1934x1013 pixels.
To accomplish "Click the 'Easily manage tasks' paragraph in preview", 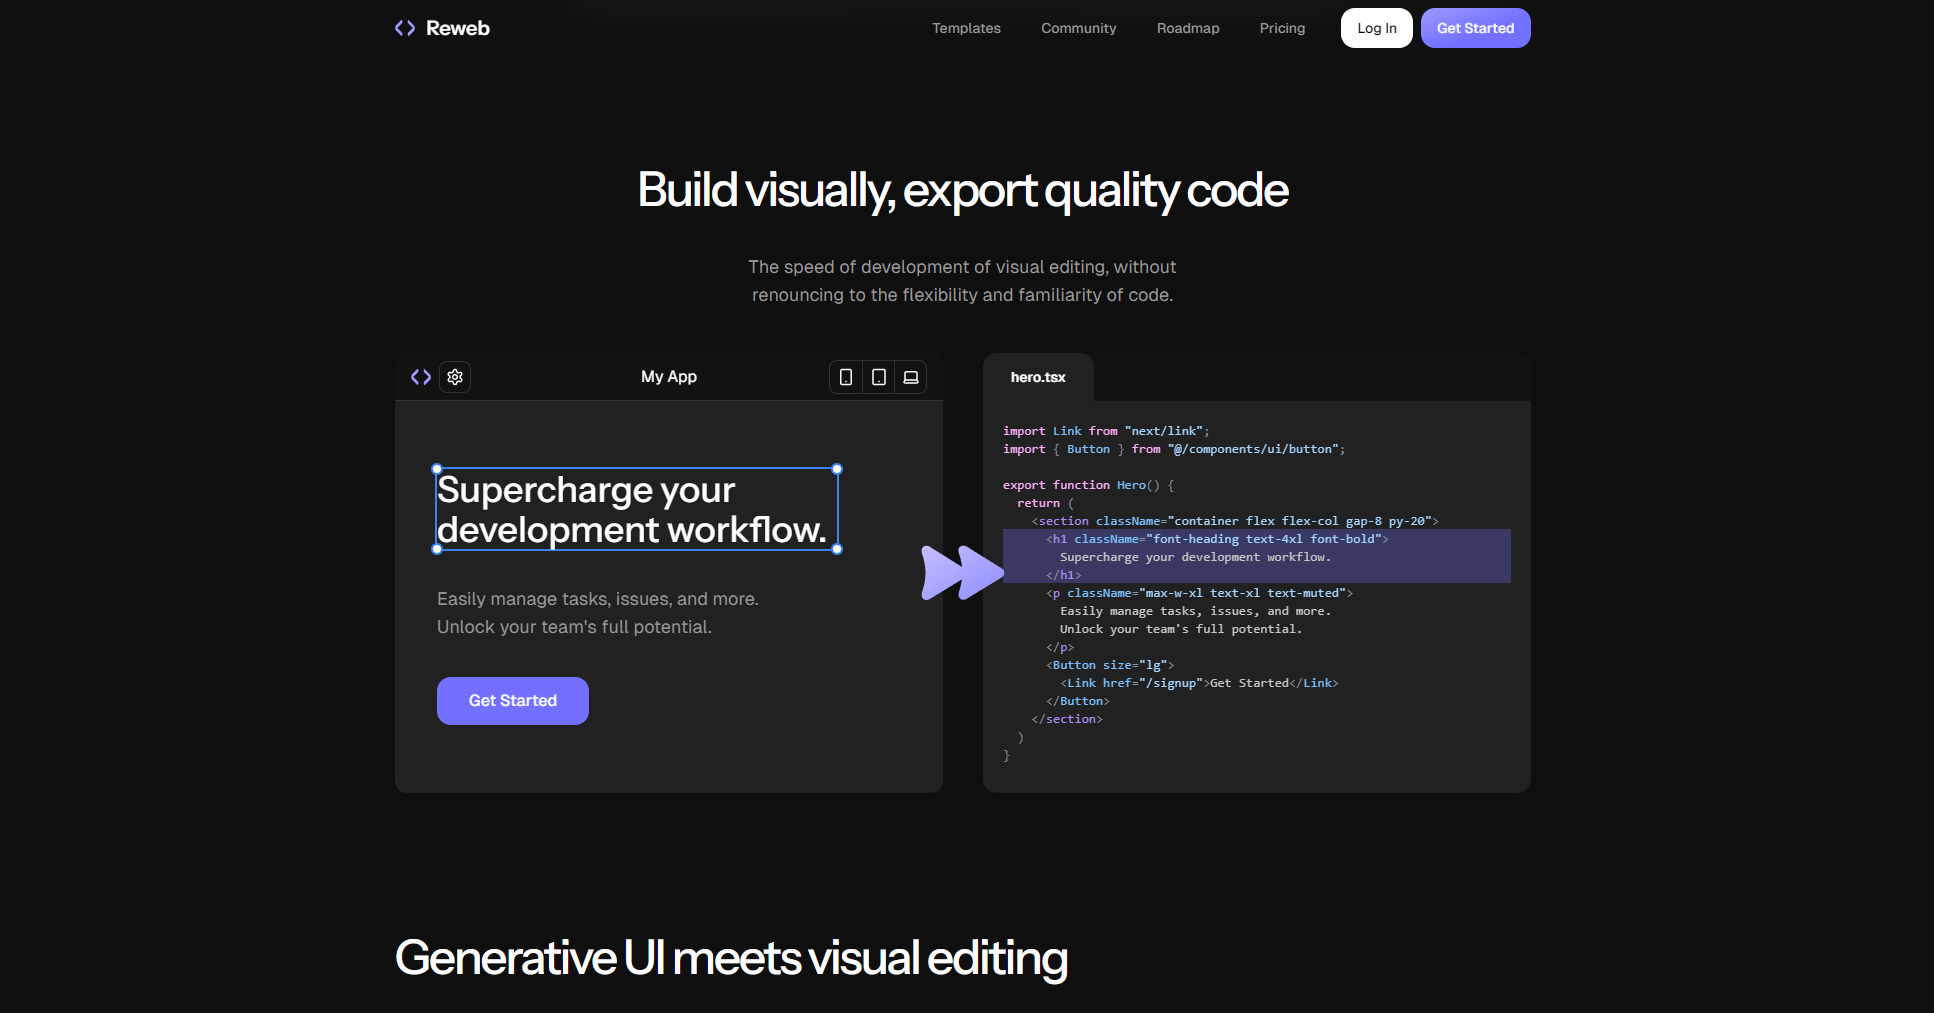I will coord(597,613).
